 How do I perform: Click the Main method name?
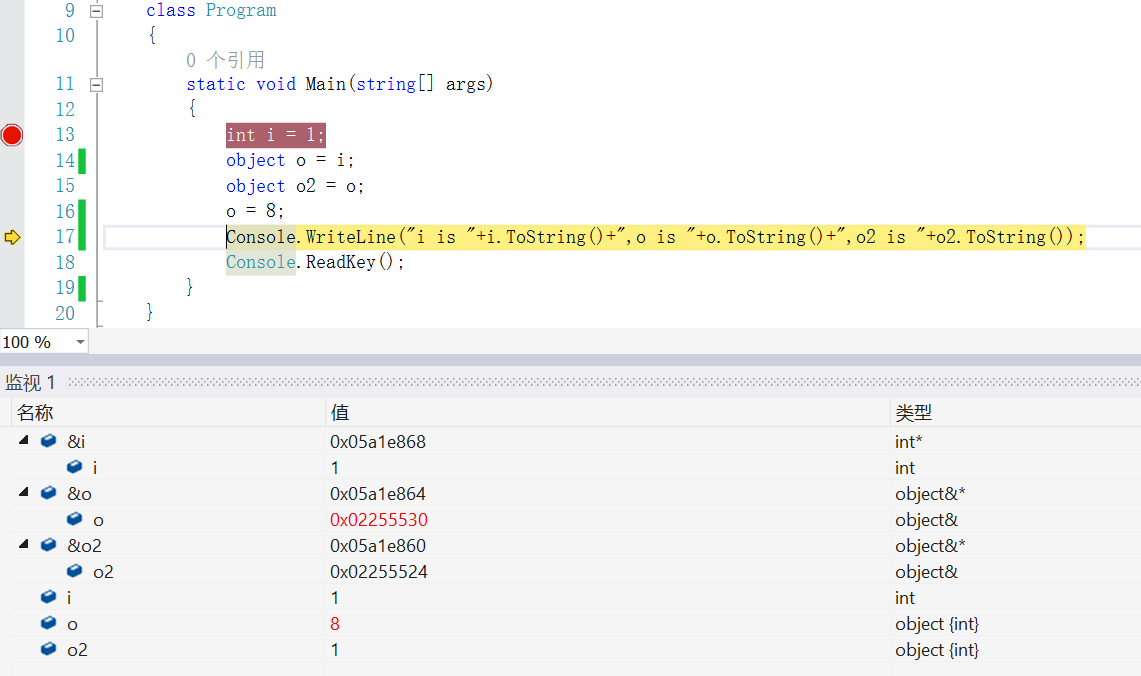click(325, 84)
